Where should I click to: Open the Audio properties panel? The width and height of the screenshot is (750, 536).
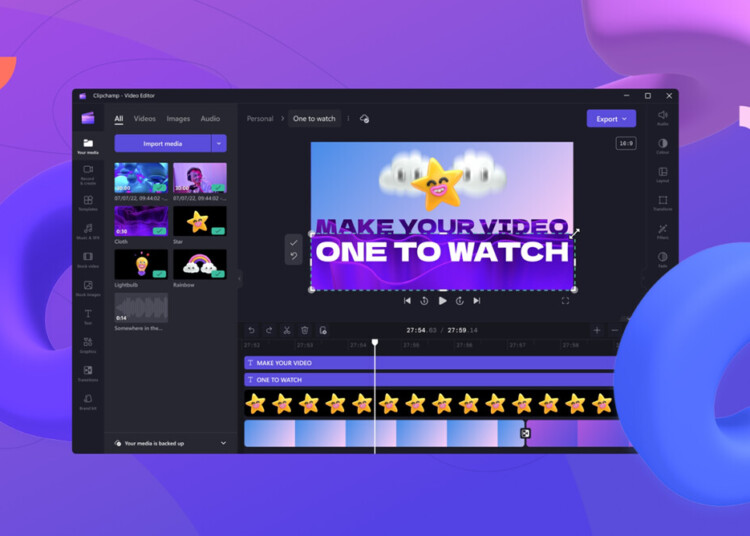pyautogui.click(x=662, y=118)
